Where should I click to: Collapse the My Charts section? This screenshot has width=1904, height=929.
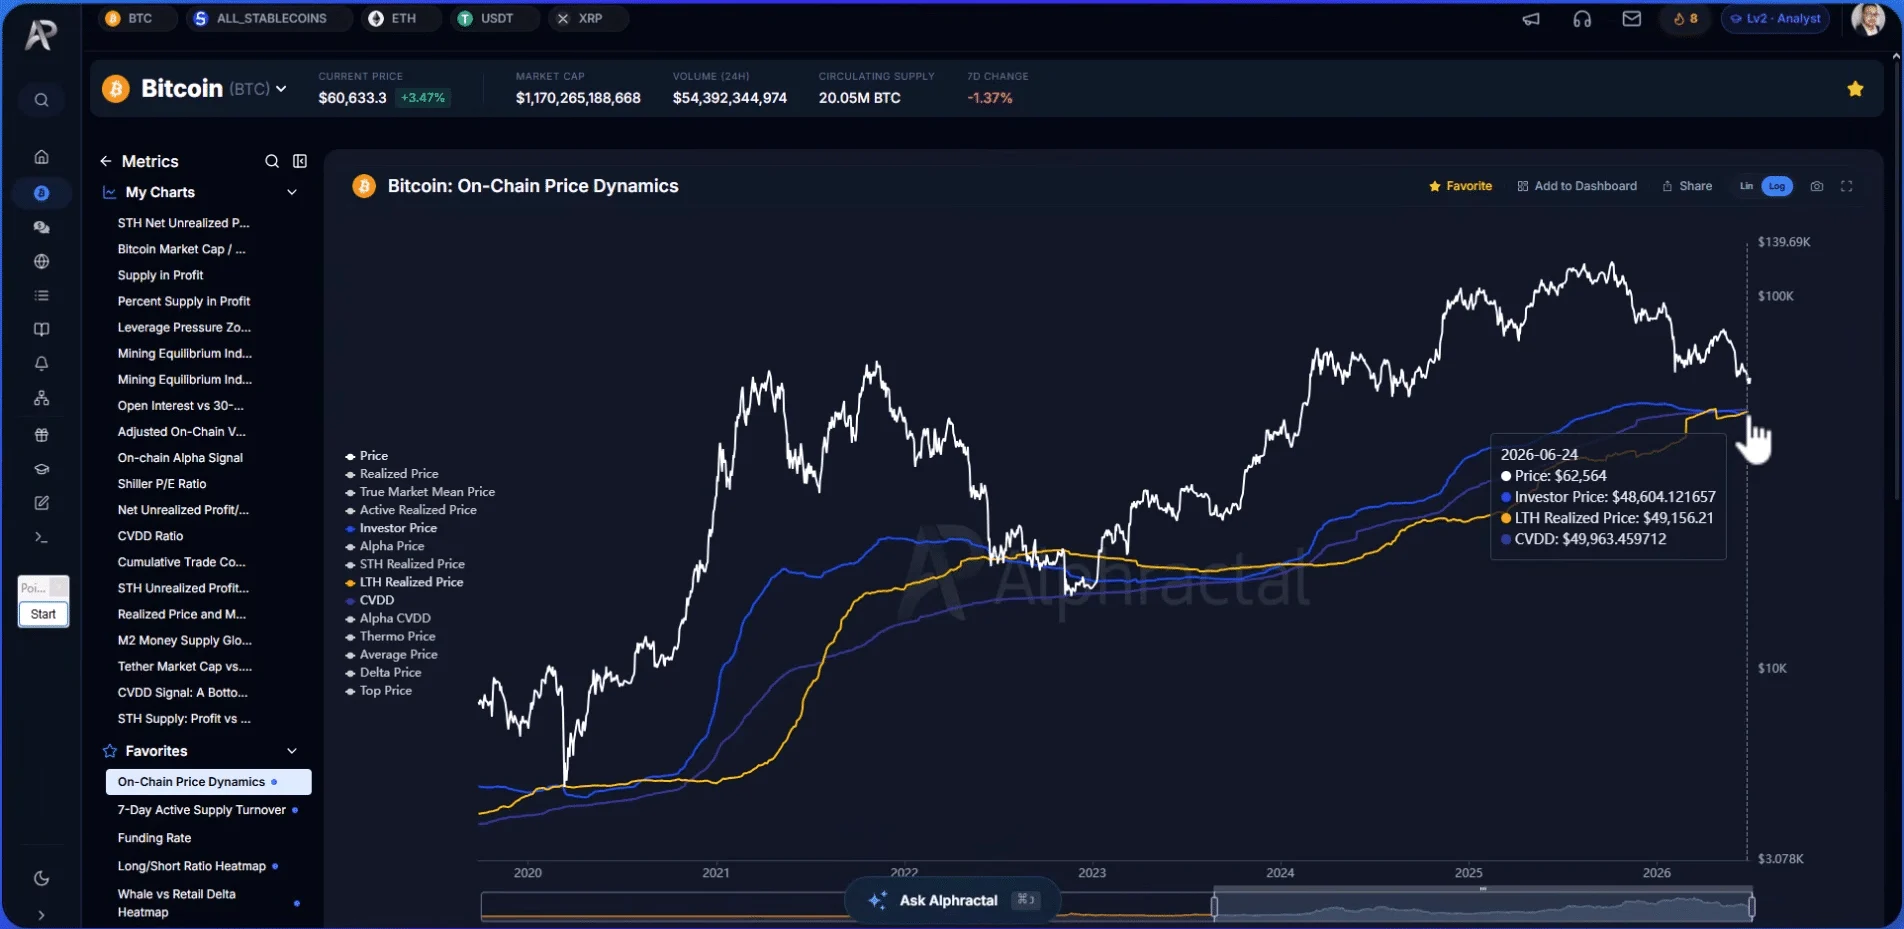(x=292, y=192)
